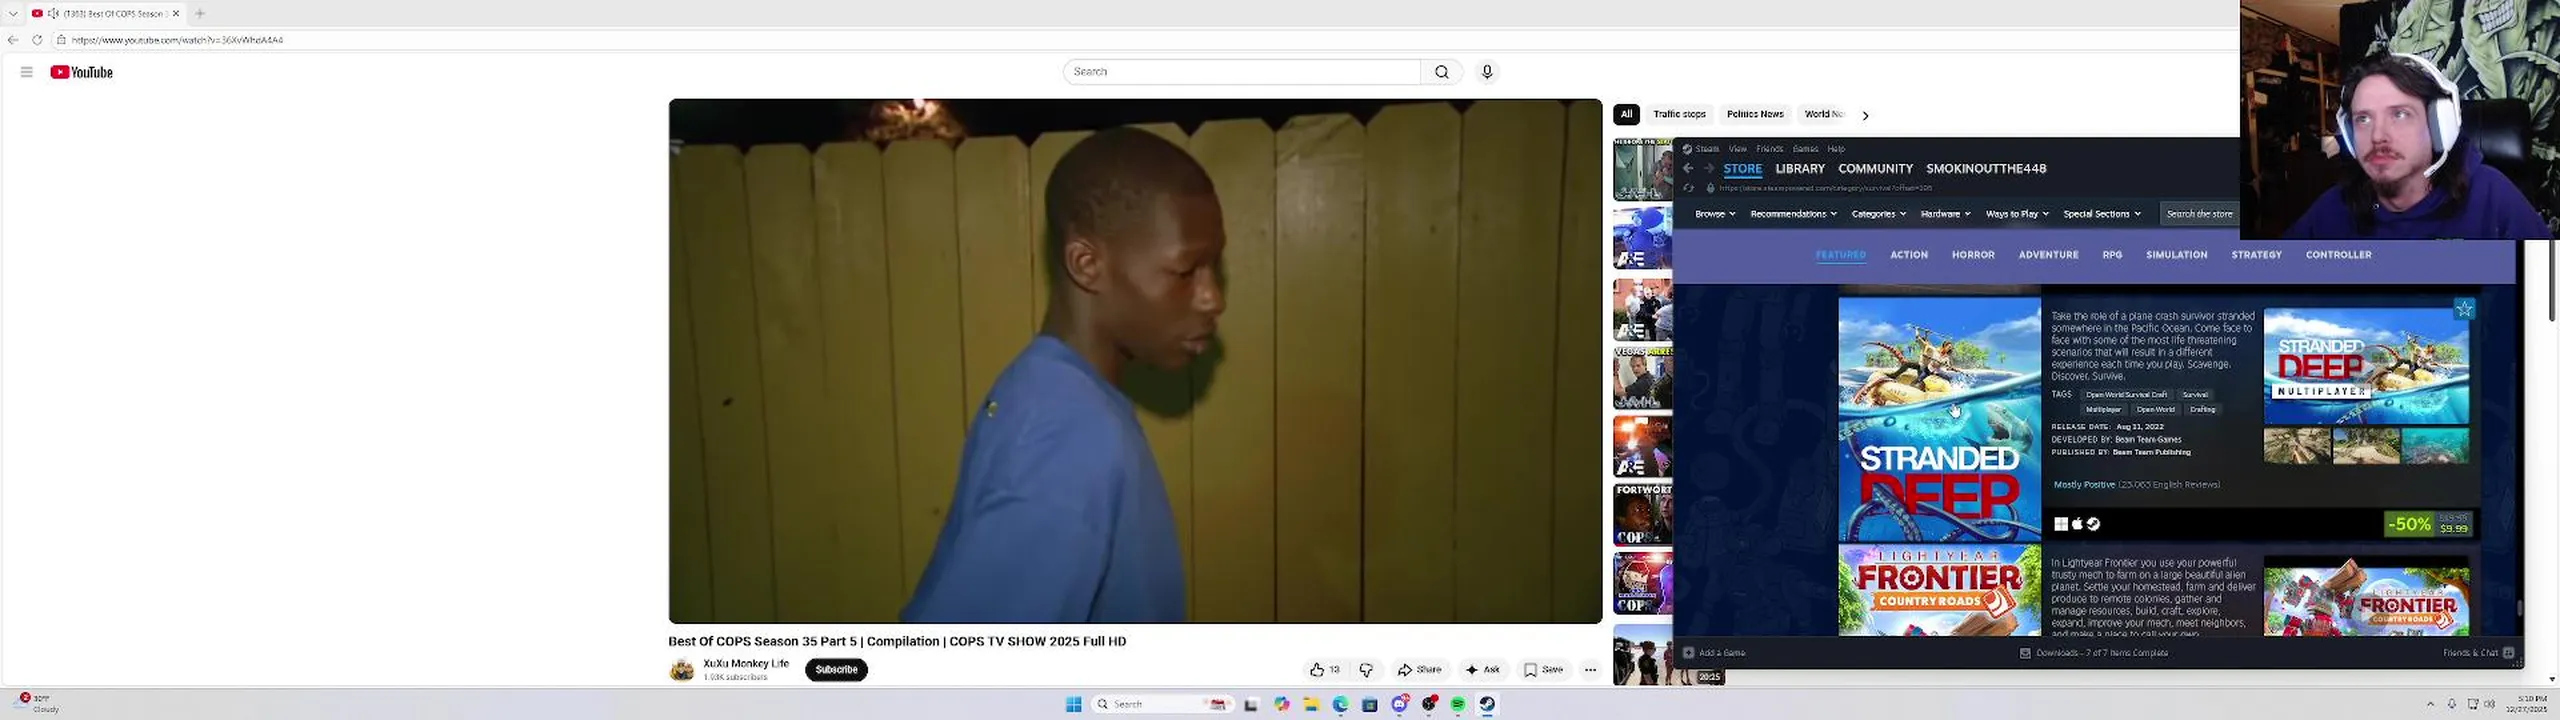The image size is (2560, 720).
Task: Select the All filter chip
Action: 1626,114
